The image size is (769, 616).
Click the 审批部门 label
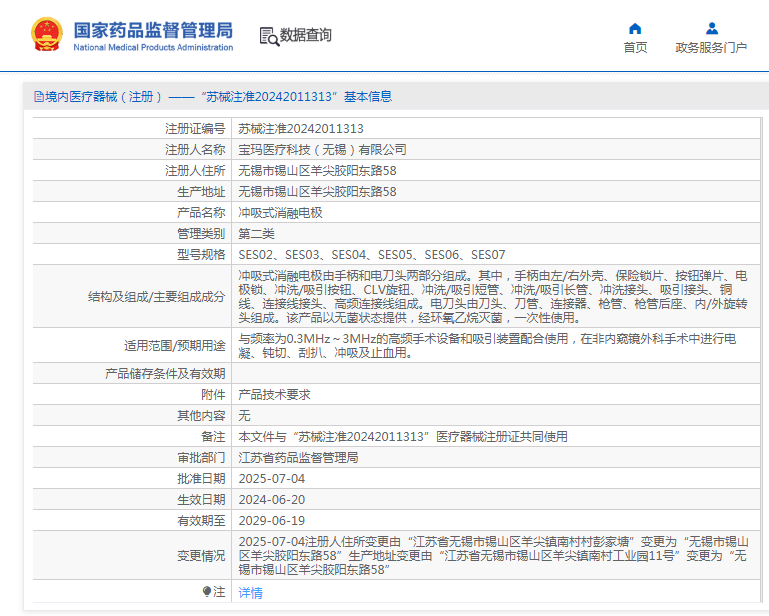pos(201,458)
